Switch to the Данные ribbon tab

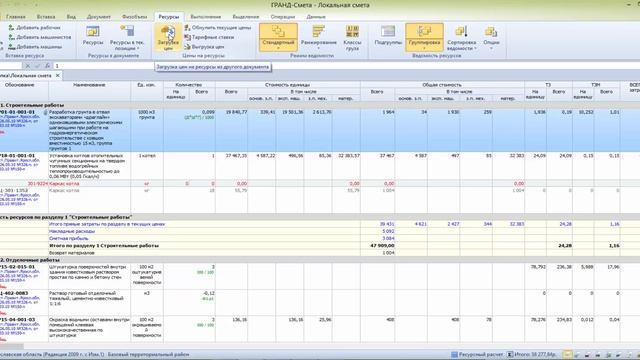[316, 17]
